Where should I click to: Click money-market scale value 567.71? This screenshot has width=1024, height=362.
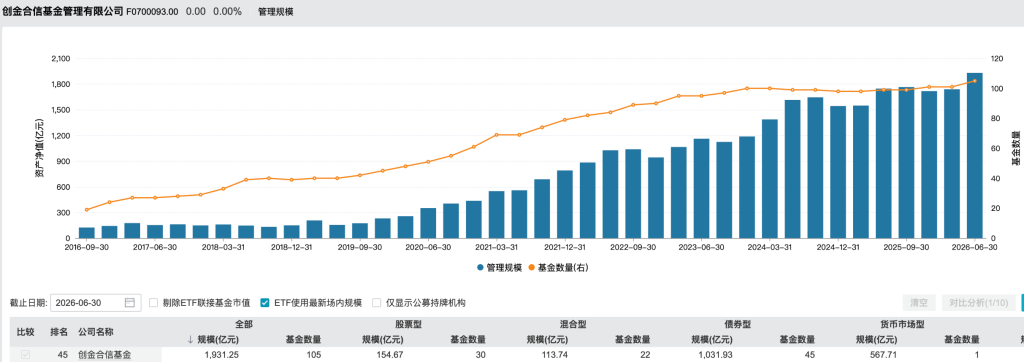tap(884, 355)
